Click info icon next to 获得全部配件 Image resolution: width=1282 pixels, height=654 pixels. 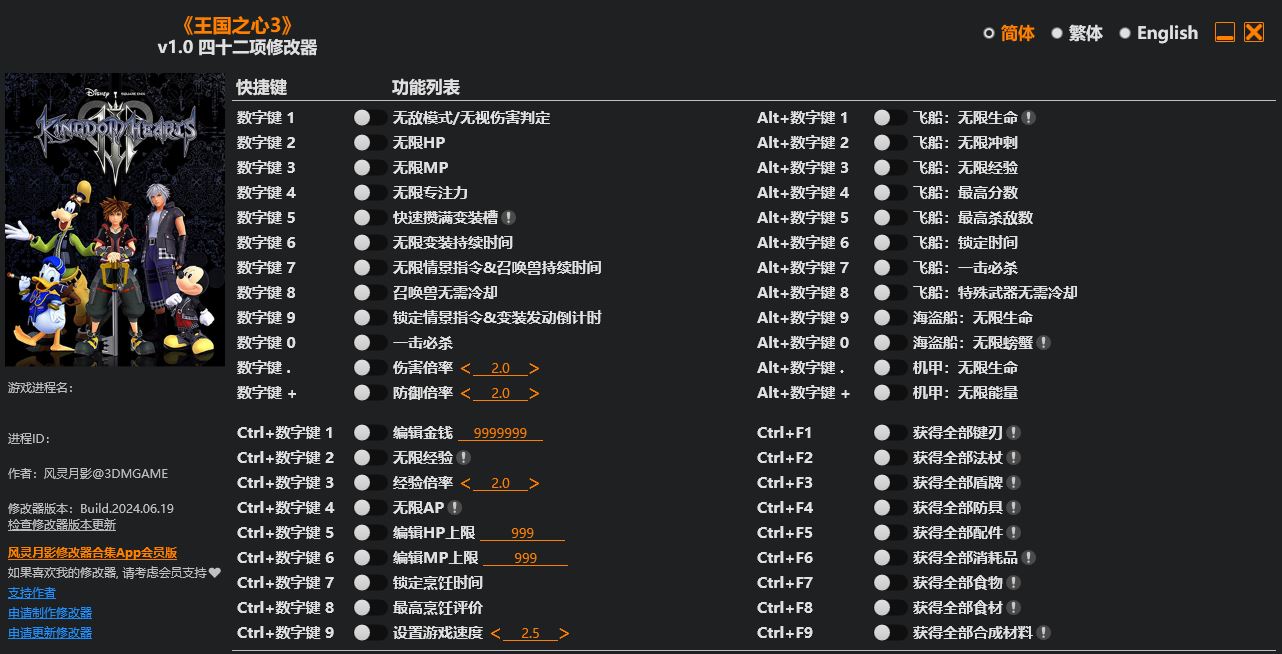(x=1014, y=533)
